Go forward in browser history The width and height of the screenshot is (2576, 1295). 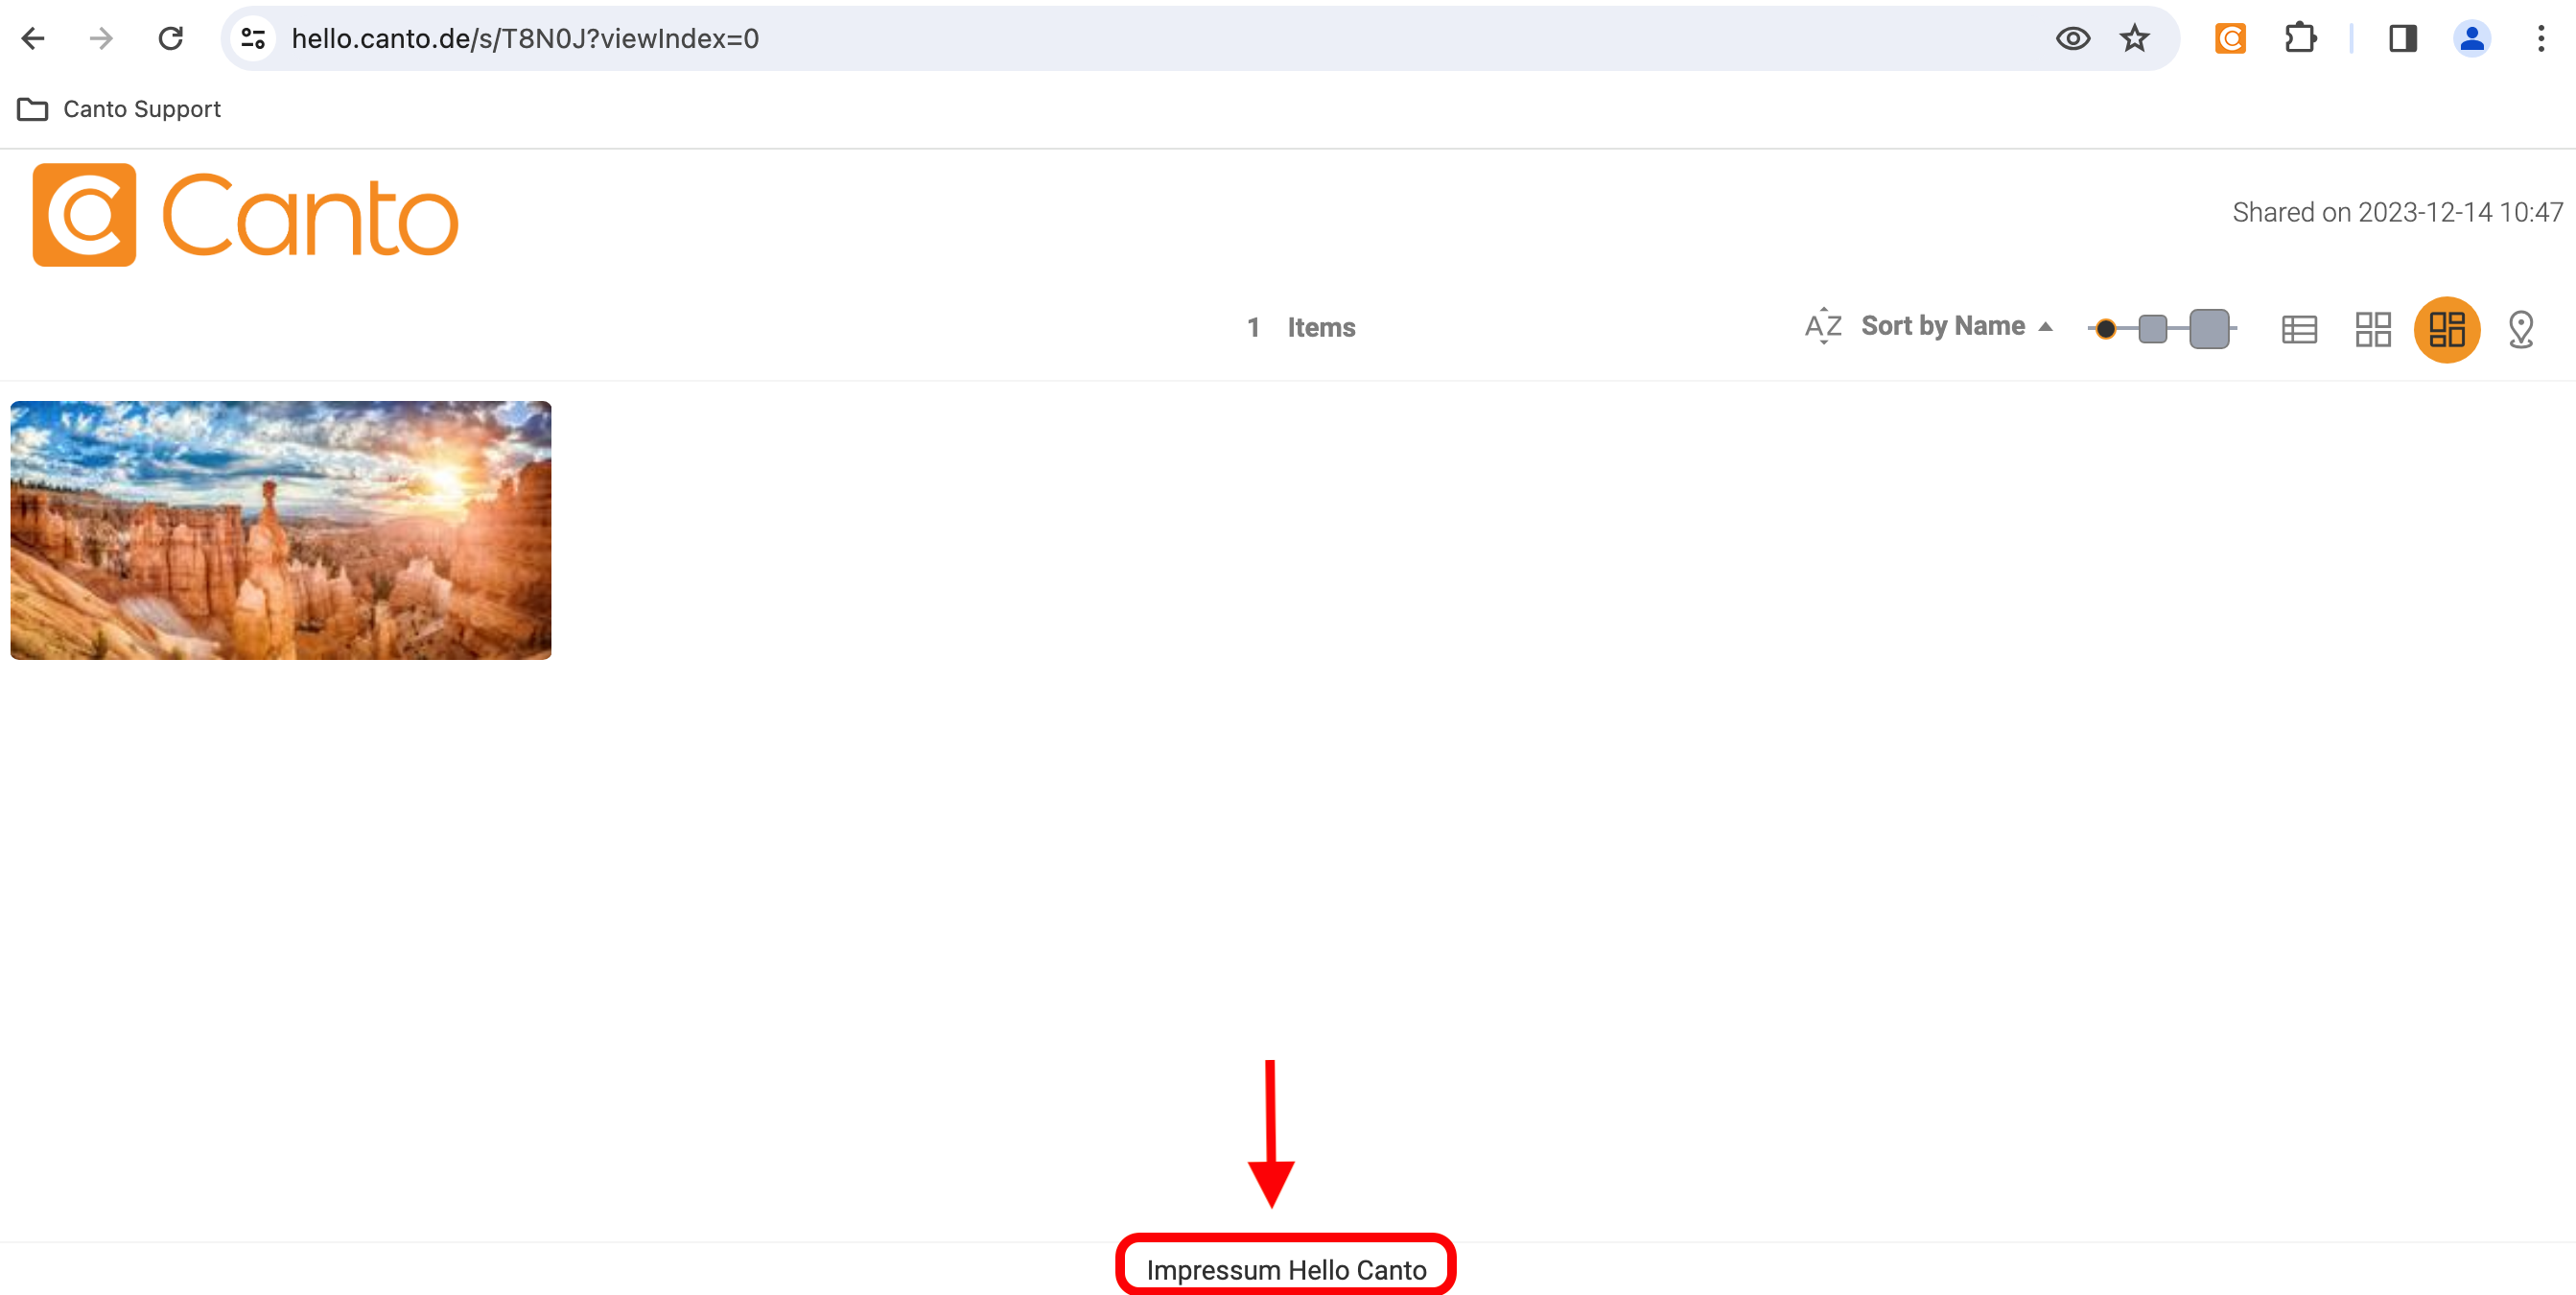[101, 38]
